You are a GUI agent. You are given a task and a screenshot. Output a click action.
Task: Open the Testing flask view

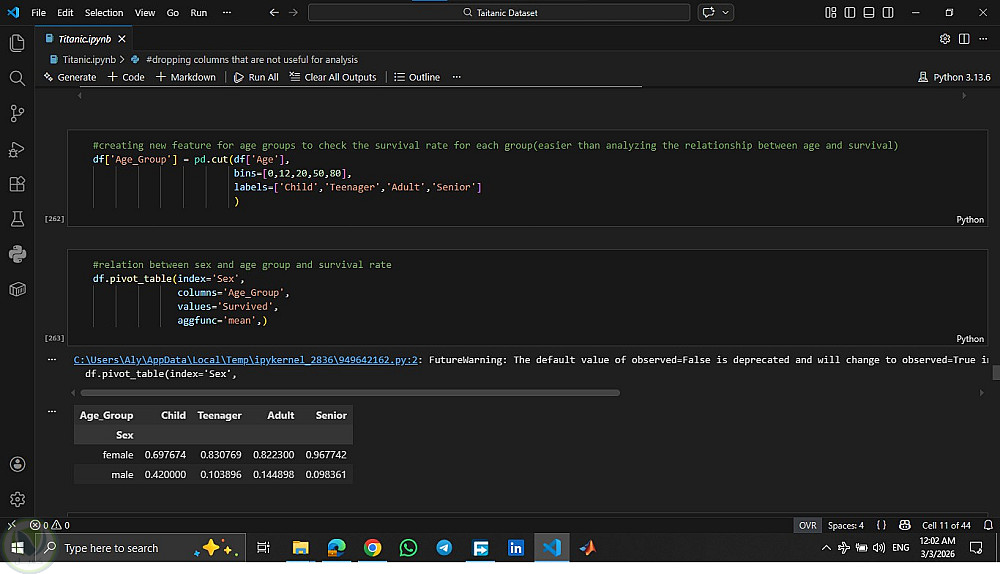pyautogui.click(x=16, y=218)
